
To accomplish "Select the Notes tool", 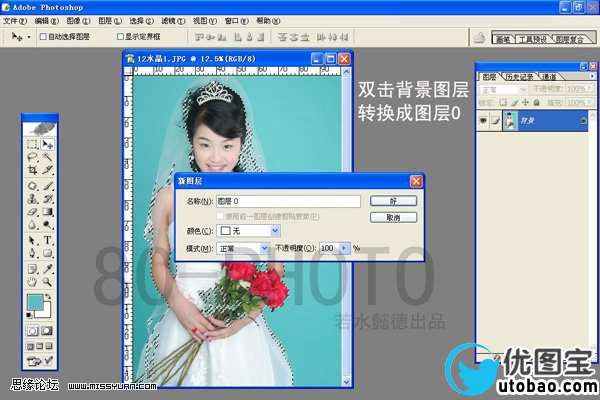I will coord(33,269).
